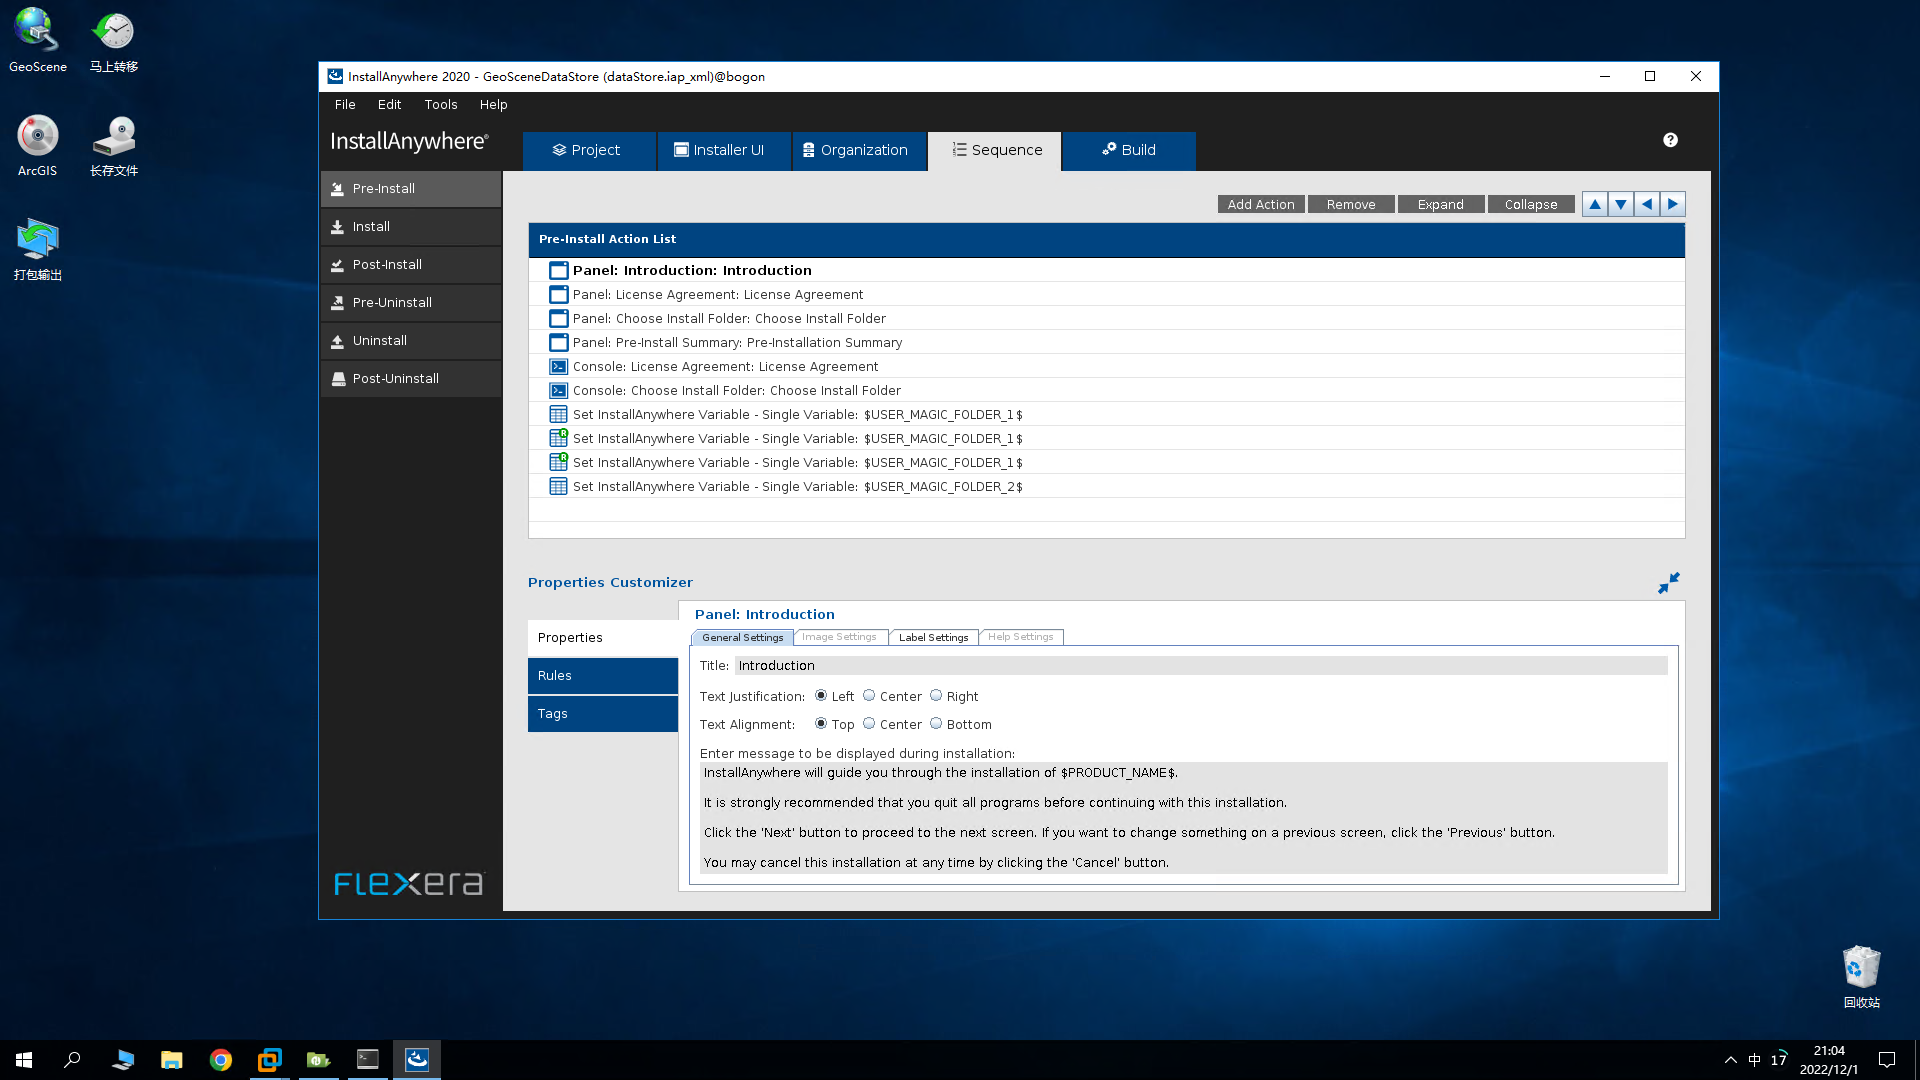
Task: Open 长存文件 desktop shortcut
Action: 114,145
